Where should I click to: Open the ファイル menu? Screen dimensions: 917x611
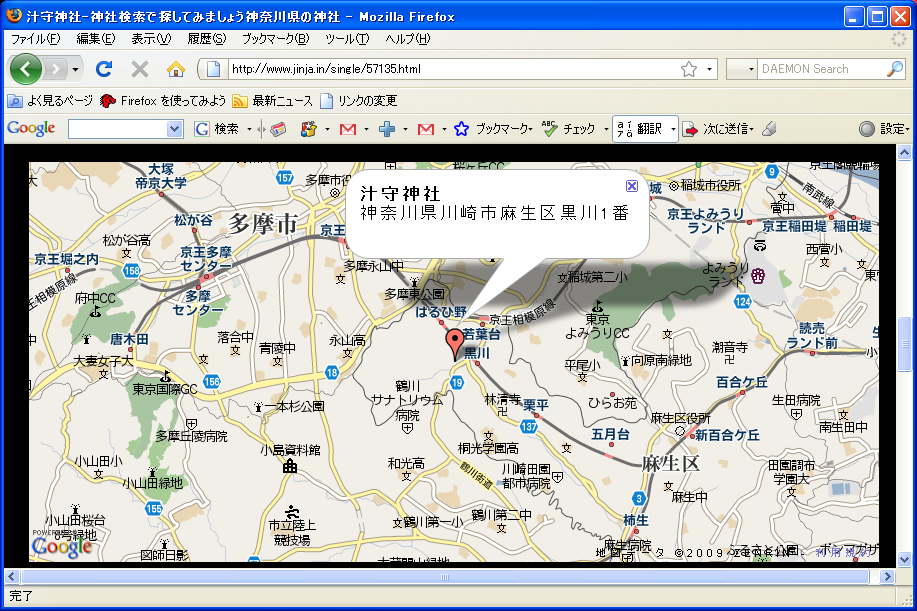pyautogui.click(x=35, y=39)
